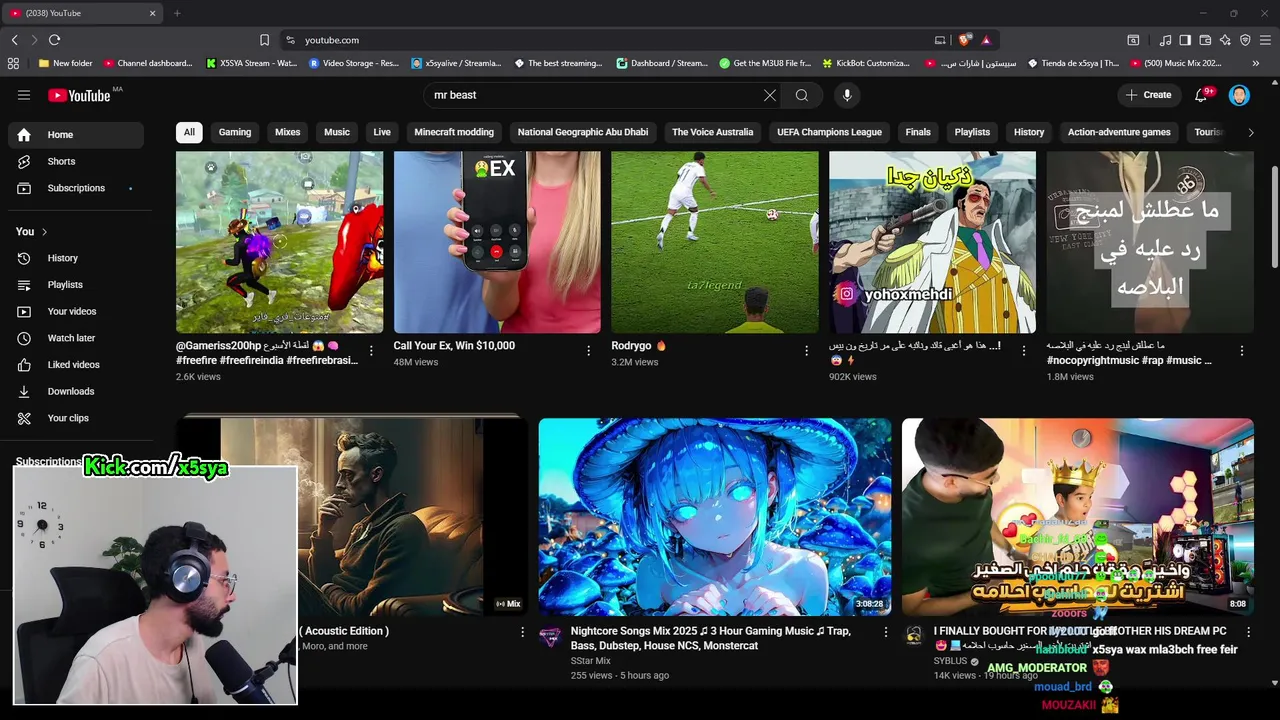The height and width of the screenshot is (720, 1280).
Task: Select the Music filter chip
Action: point(337,132)
